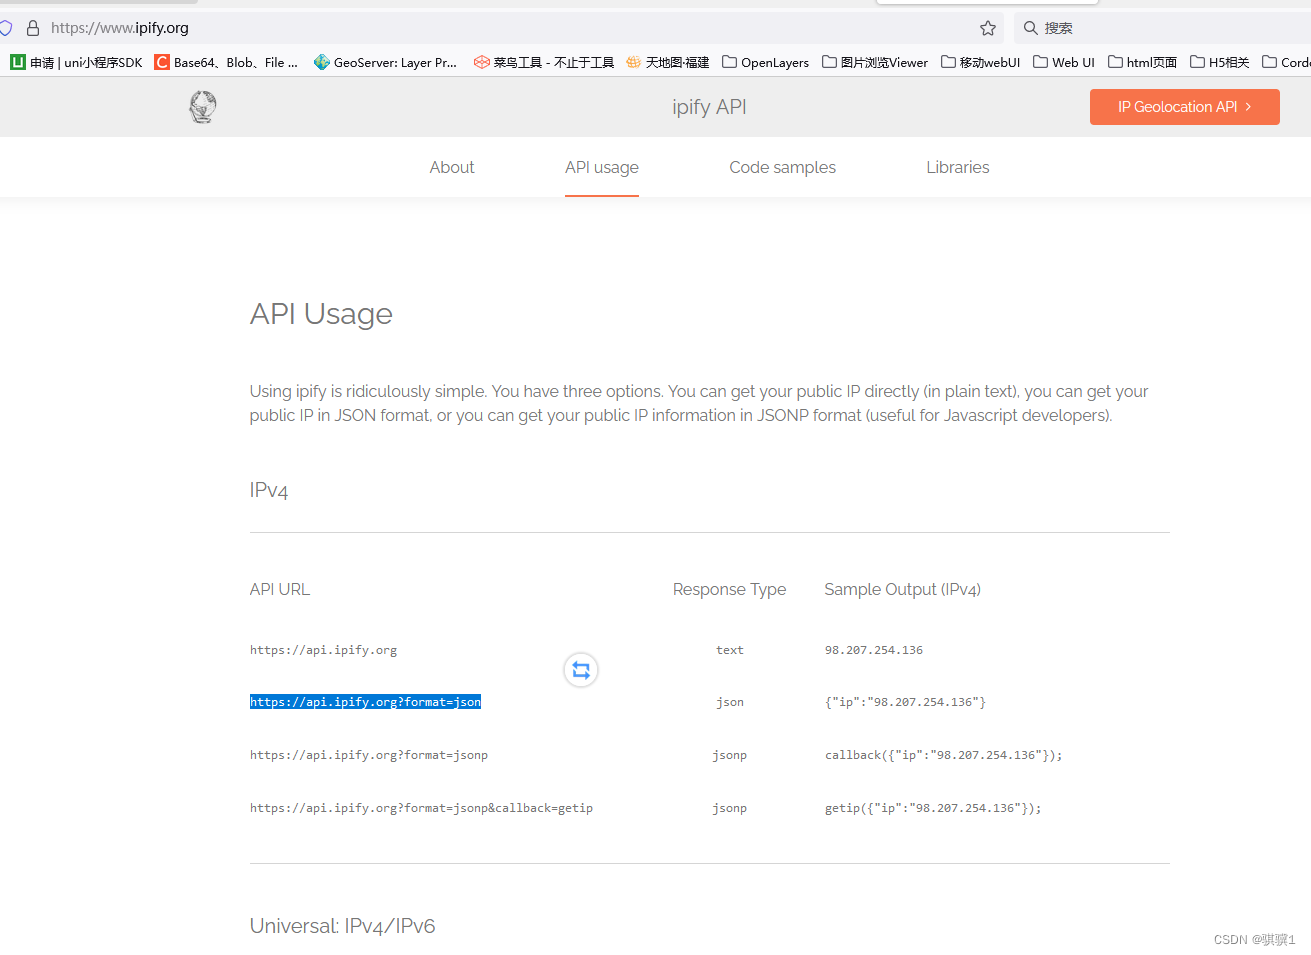1311x955 pixels.
Task: Click the {"ip":"98.207.254.136"} sample output
Action: [906, 702]
